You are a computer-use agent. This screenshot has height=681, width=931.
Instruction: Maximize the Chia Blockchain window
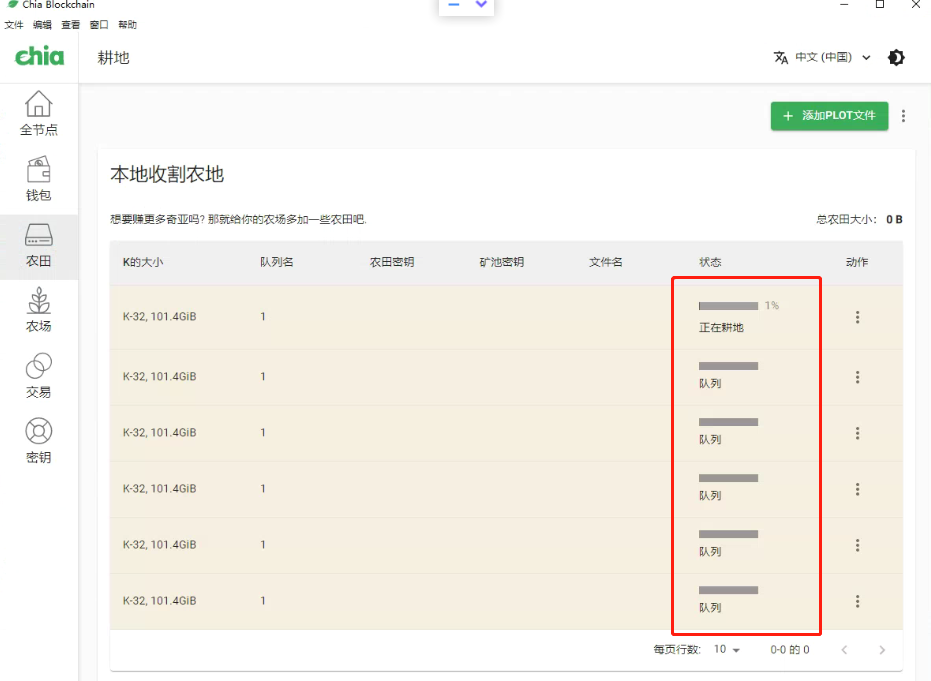(x=880, y=5)
